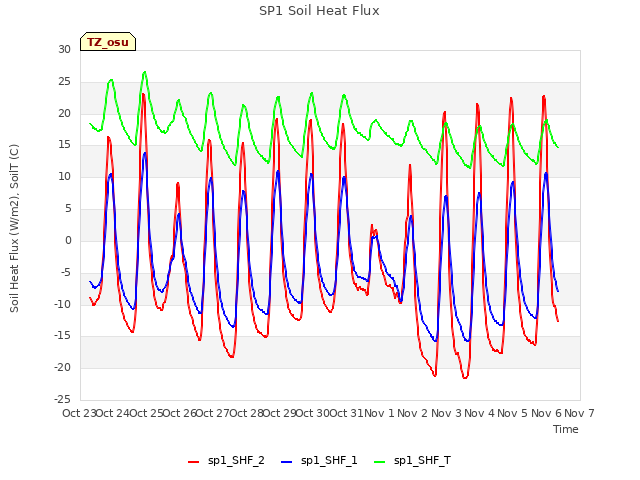
Task: Click the Time axis label
Action: coord(566,429)
